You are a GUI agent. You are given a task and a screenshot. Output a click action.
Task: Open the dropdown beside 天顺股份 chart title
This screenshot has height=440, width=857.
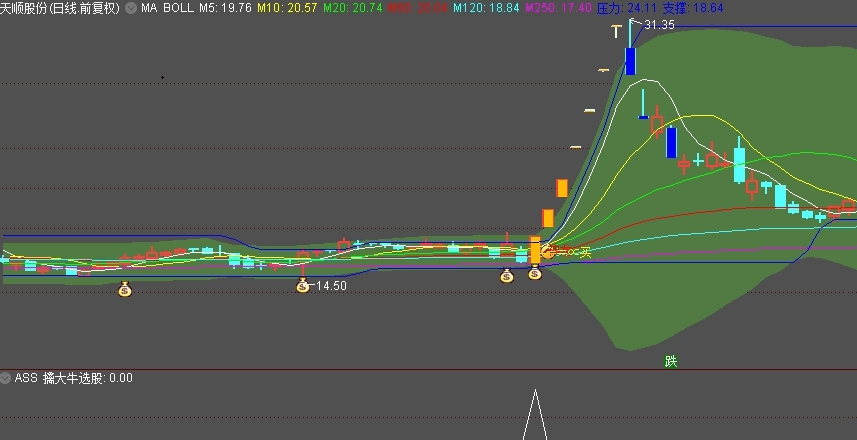tap(131, 8)
